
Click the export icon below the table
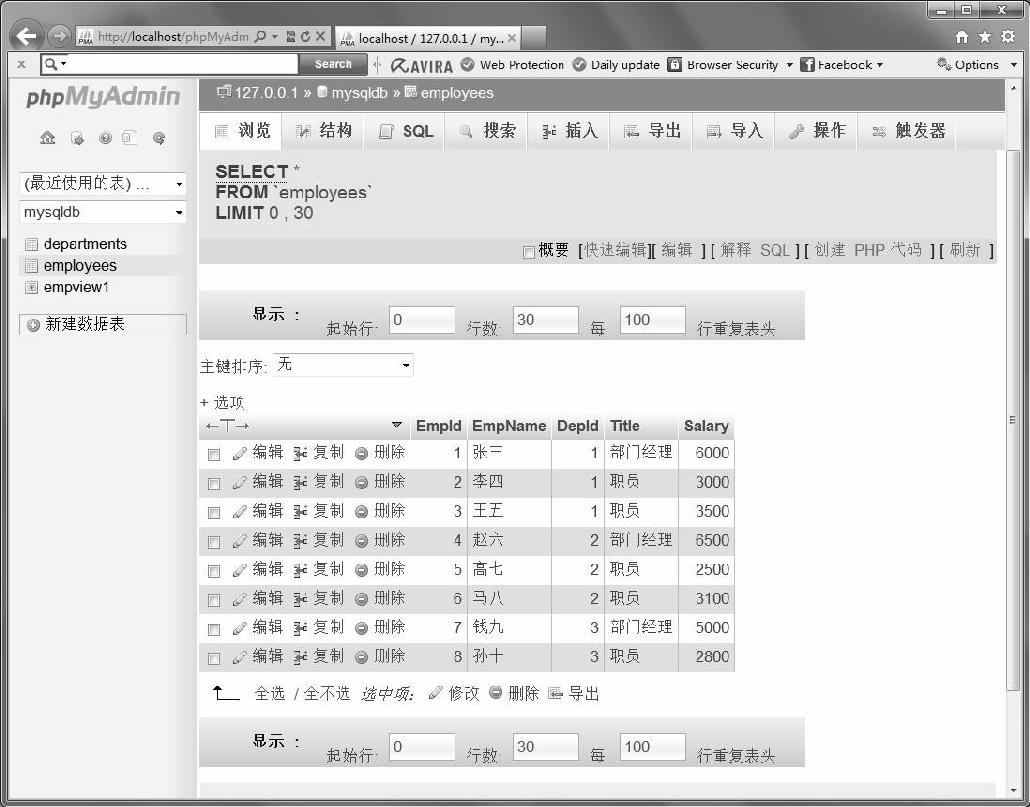click(x=556, y=694)
